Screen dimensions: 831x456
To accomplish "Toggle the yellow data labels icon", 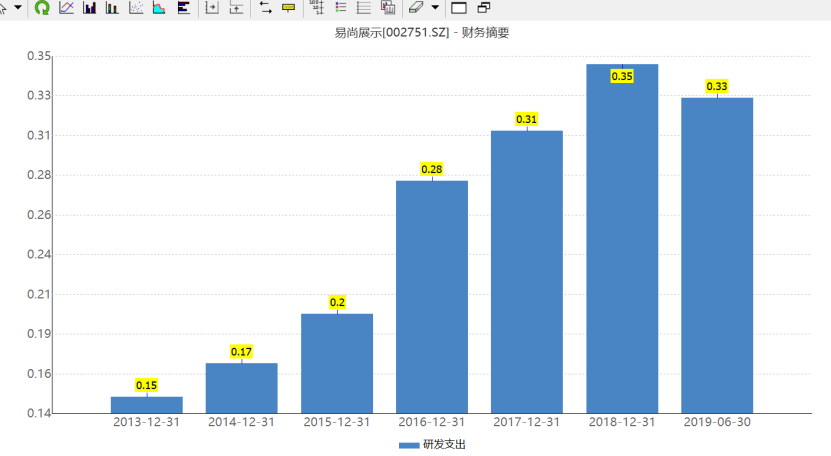I will 288,7.
